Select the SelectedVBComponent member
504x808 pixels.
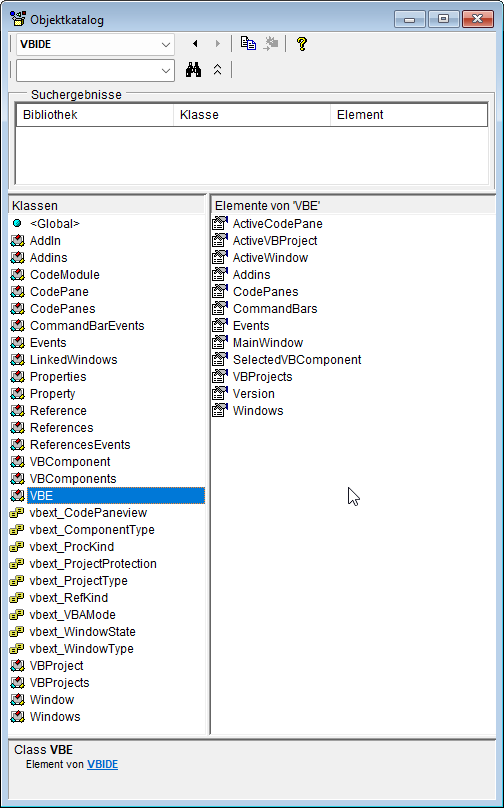tap(297, 360)
